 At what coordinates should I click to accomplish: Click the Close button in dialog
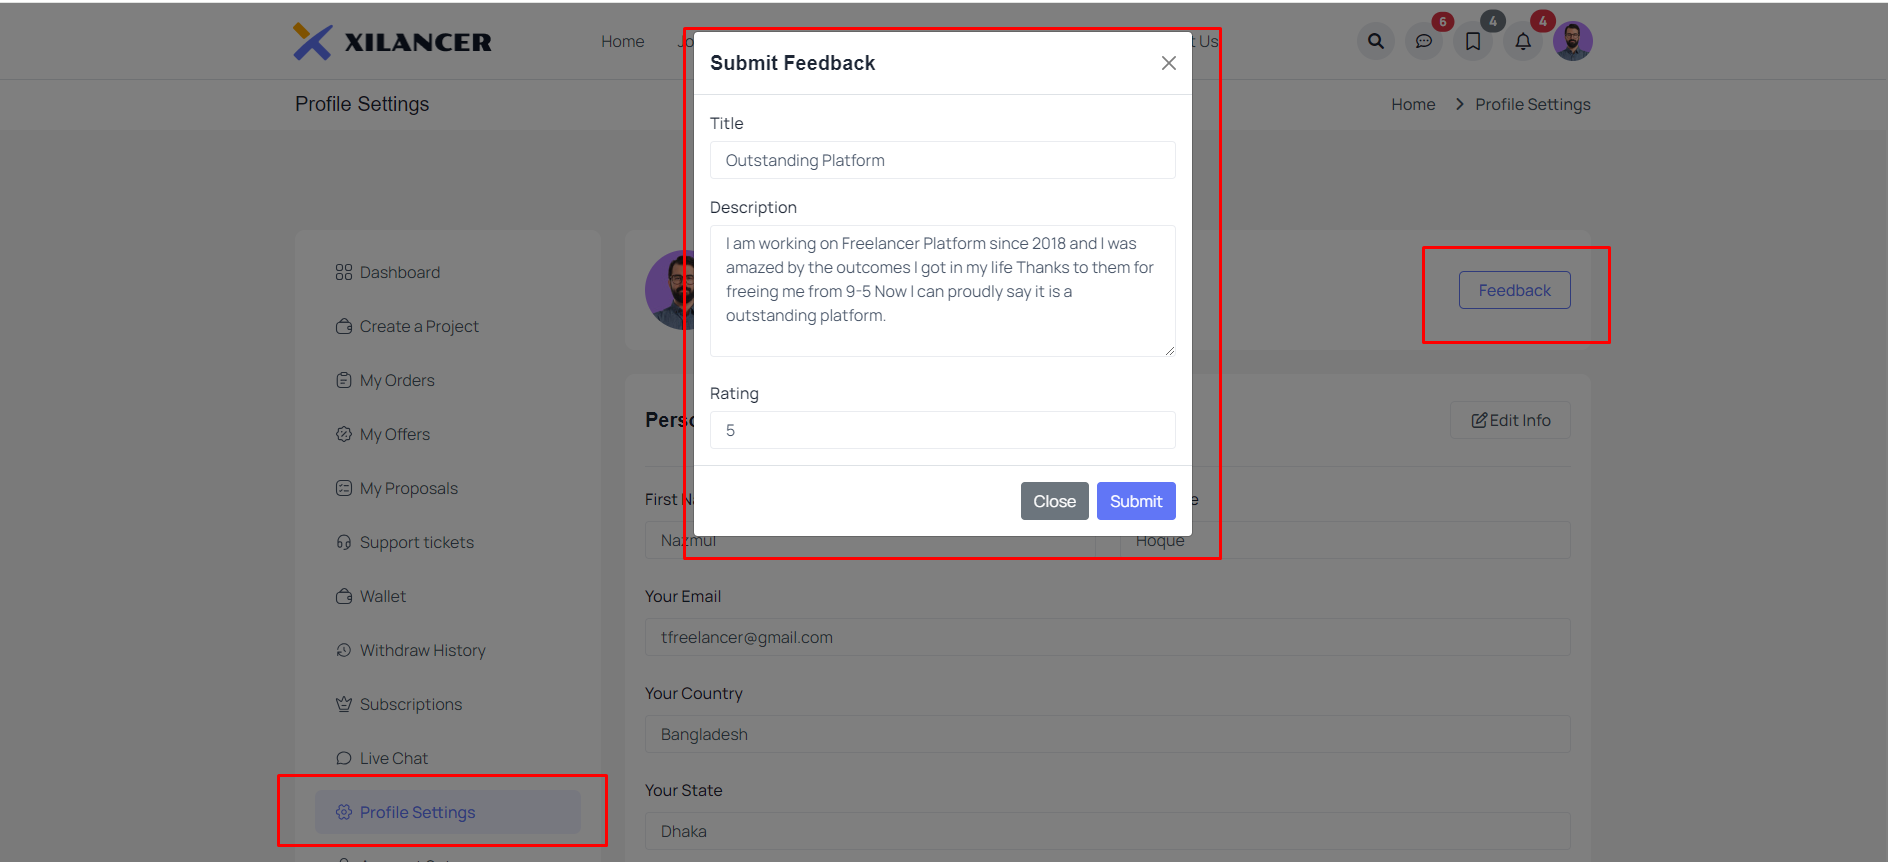tap(1054, 501)
